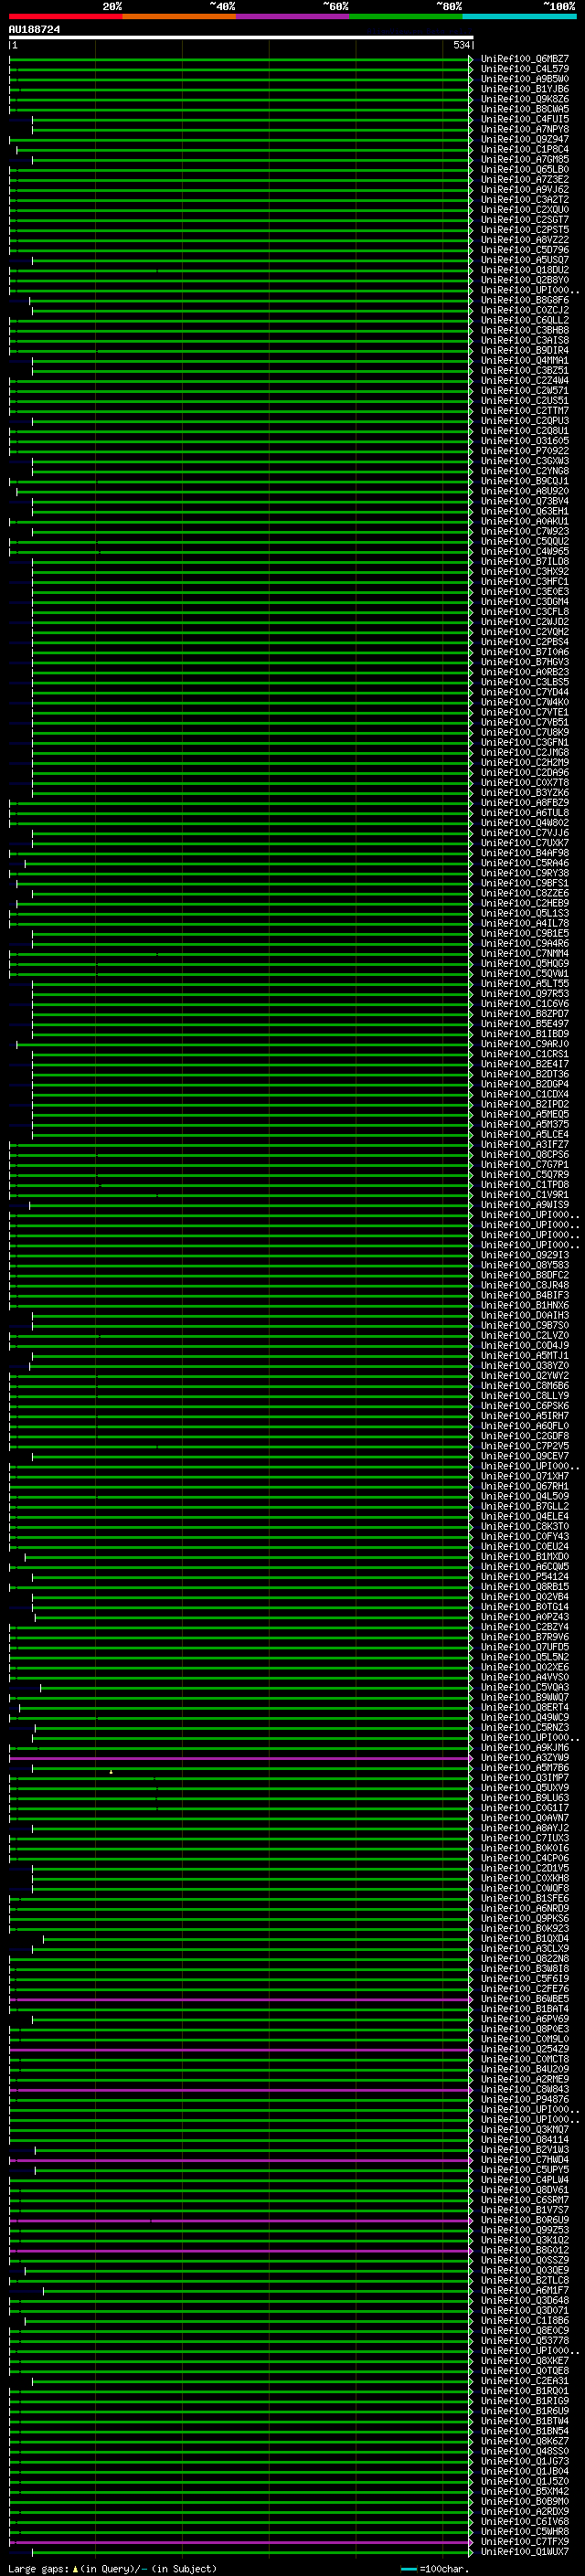Open hit UniRef100_Q3IMP7
585x2576 pixels.
click(525, 1778)
